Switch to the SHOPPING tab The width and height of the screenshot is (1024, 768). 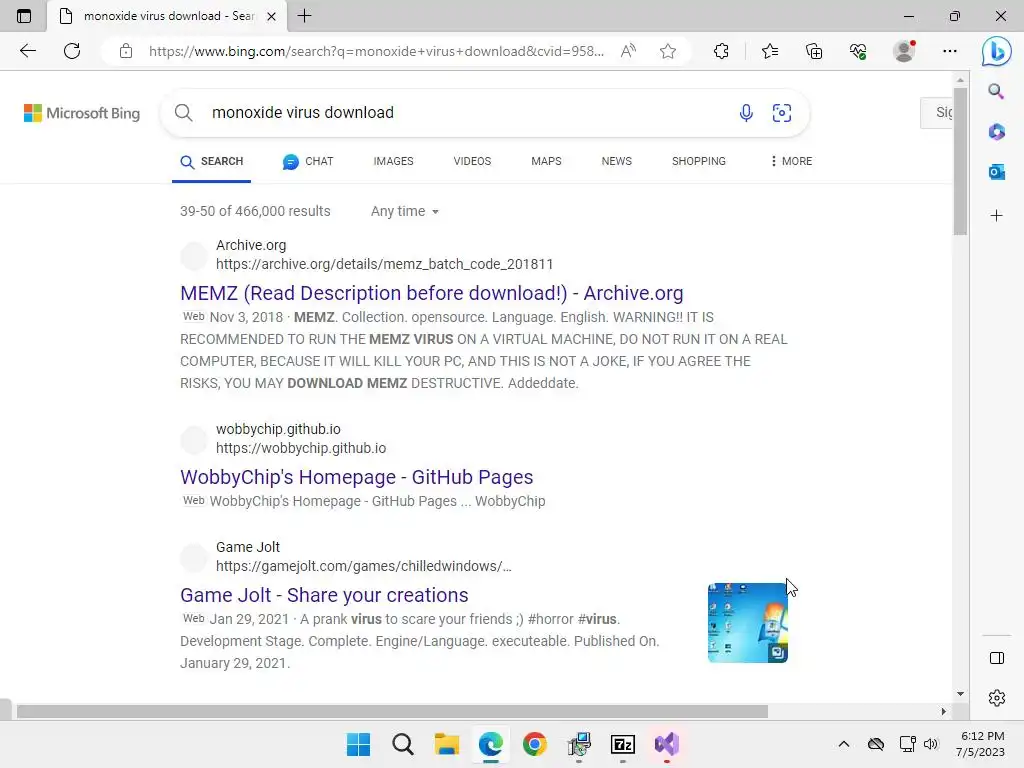(699, 161)
